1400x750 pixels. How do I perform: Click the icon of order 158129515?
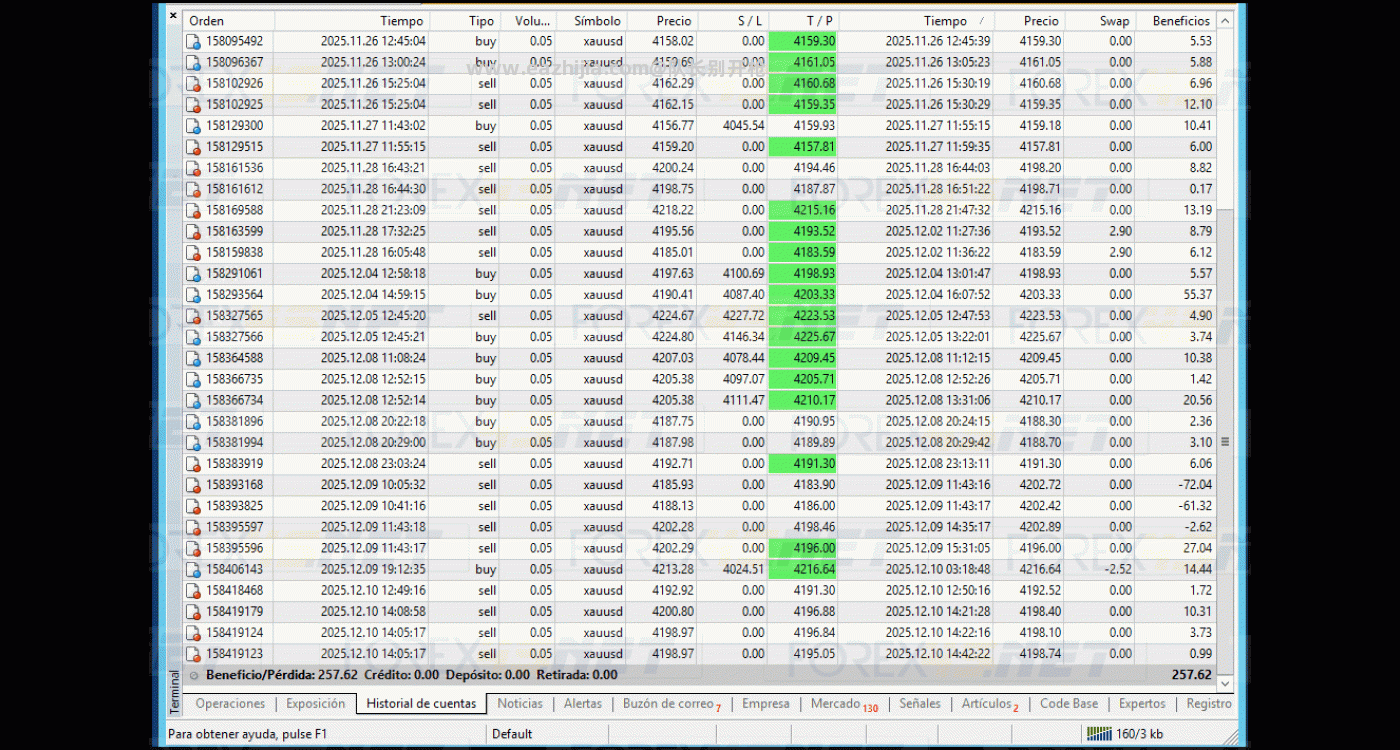coord(193,147)
